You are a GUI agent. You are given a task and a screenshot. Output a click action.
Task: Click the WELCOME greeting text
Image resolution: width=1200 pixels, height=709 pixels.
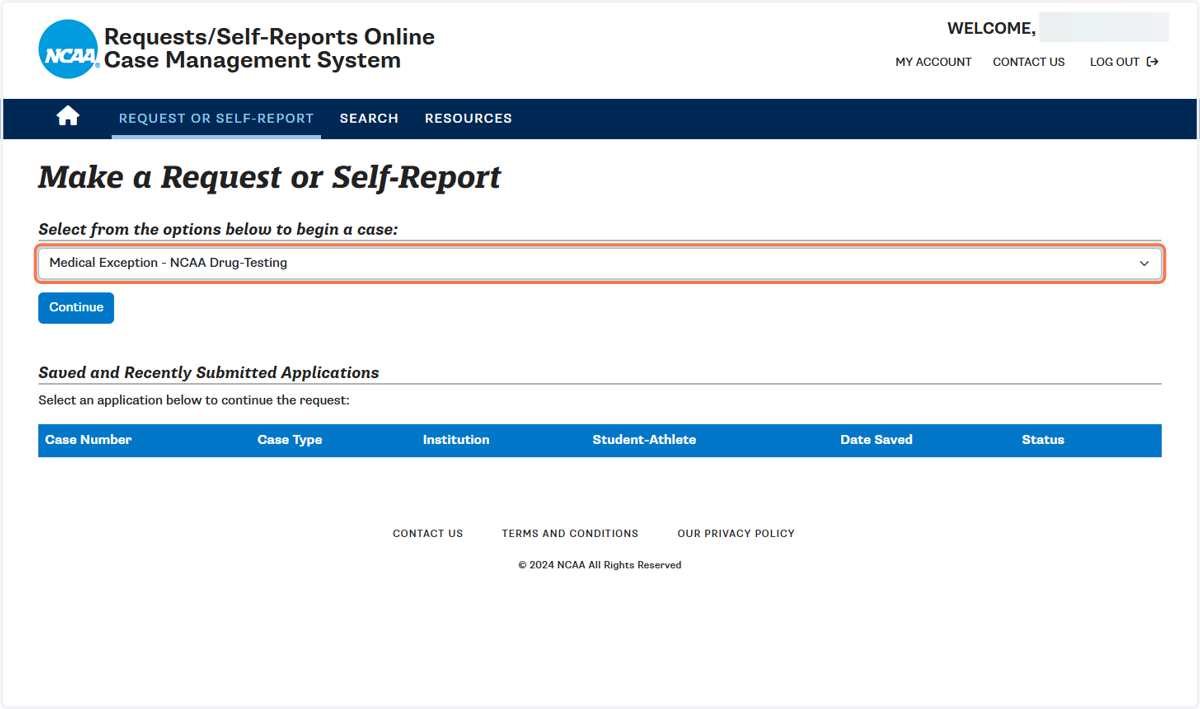pyautogui.click(x=991, y=29)
